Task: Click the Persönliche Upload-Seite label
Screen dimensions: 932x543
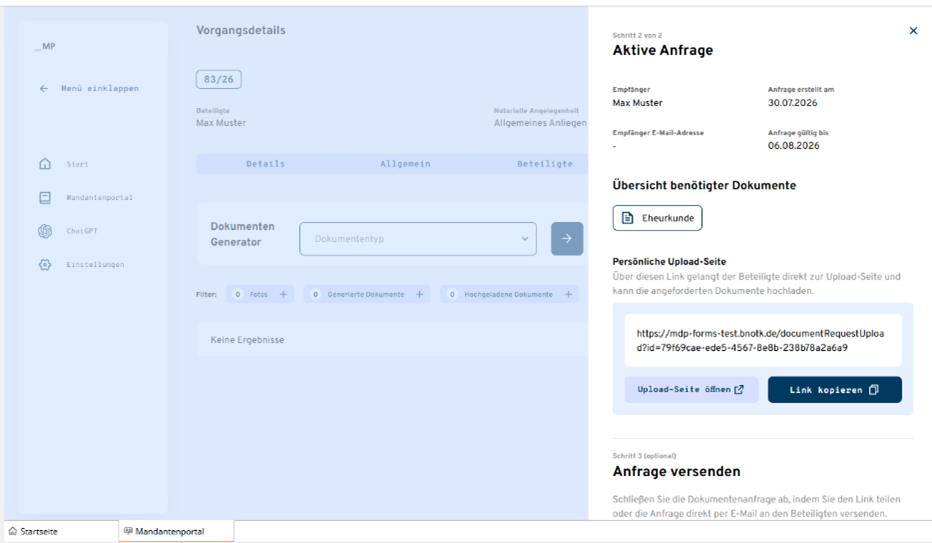Action: (x=669, y=261)
